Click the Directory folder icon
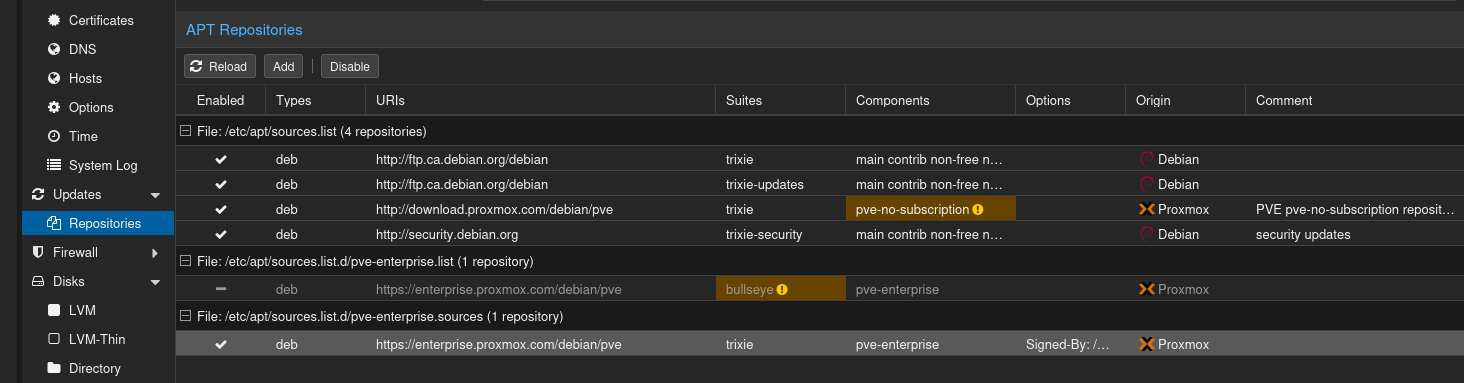This screenshot has width=1464, height=383. point(54,368)
